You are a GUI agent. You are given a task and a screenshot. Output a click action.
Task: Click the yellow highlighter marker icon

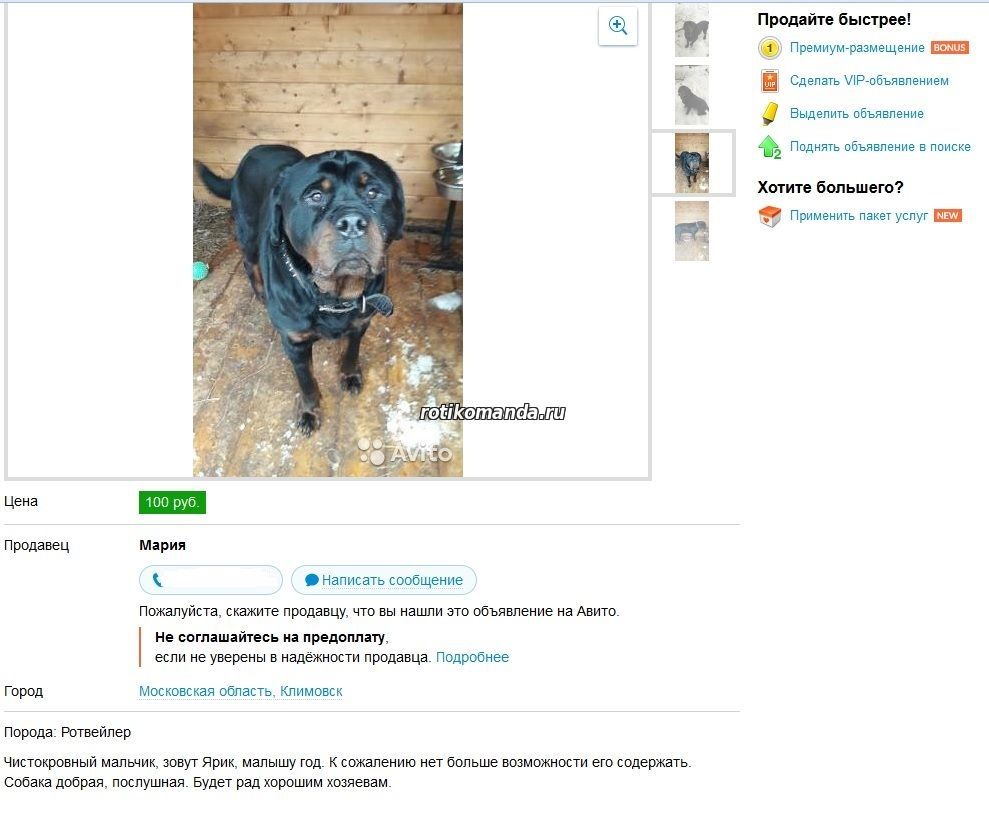(x=770, y=114)
